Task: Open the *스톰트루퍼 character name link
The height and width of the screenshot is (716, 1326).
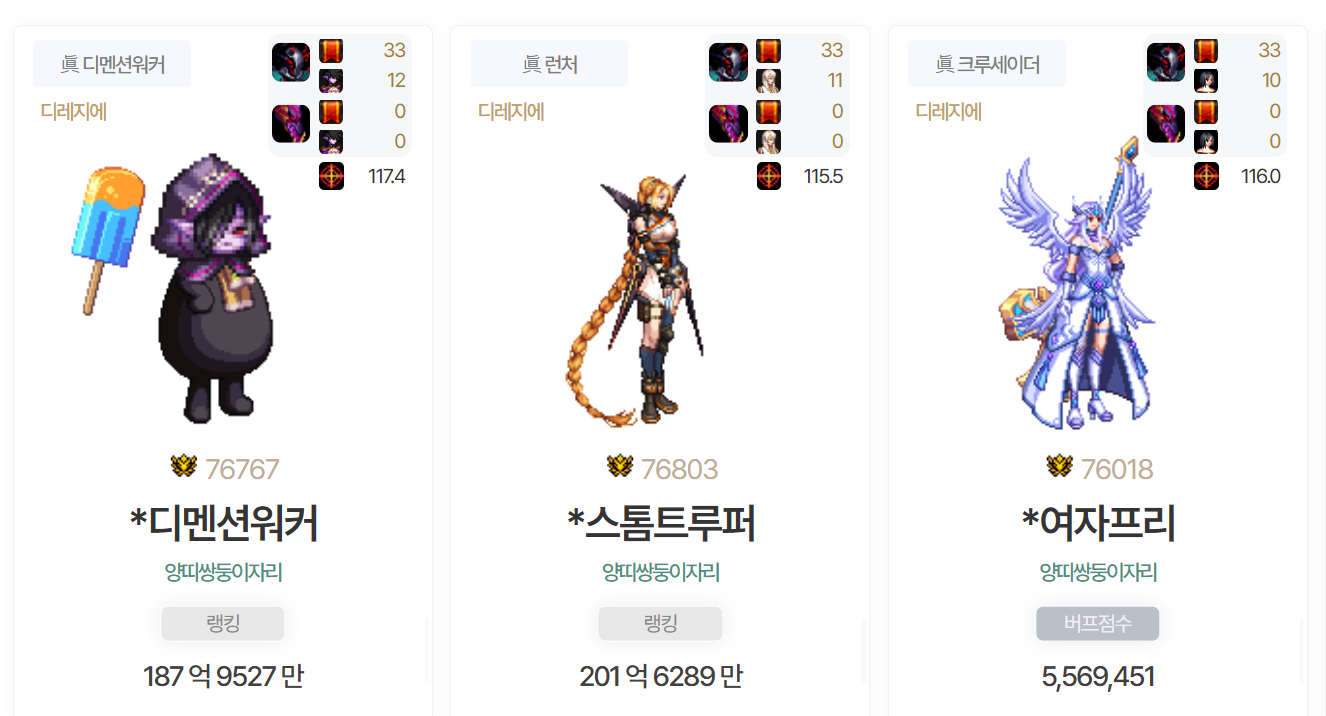Action: 661,524
